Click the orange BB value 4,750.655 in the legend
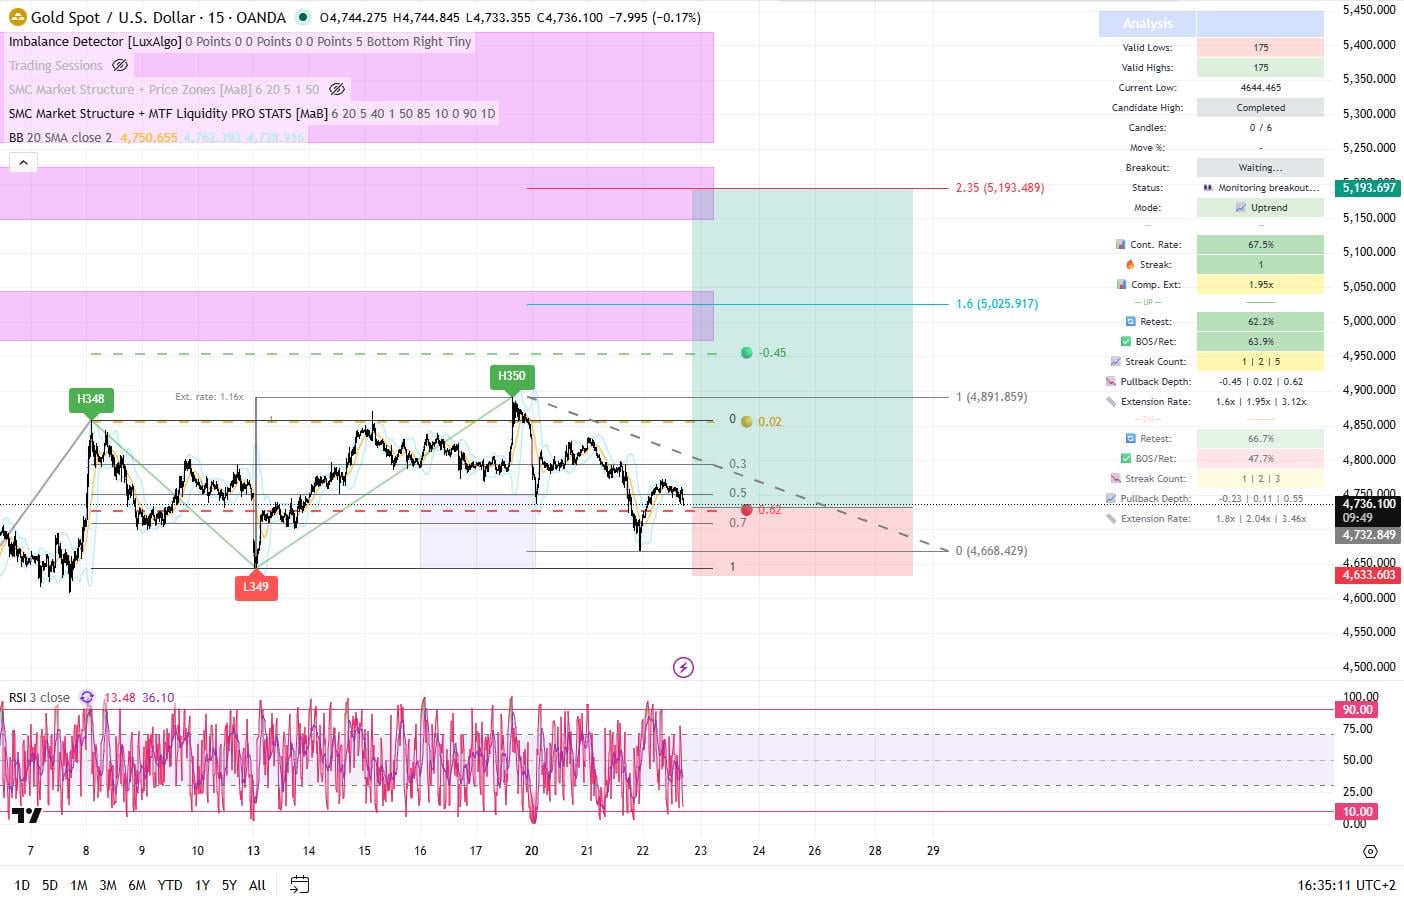 tap(146, 137)
